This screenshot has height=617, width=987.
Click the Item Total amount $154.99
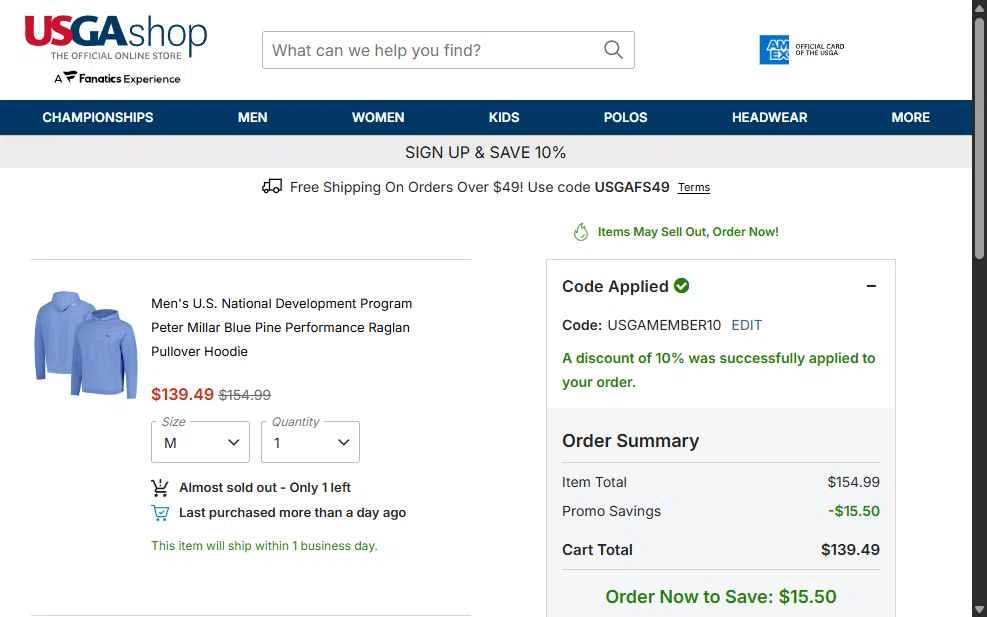[854, 482]
